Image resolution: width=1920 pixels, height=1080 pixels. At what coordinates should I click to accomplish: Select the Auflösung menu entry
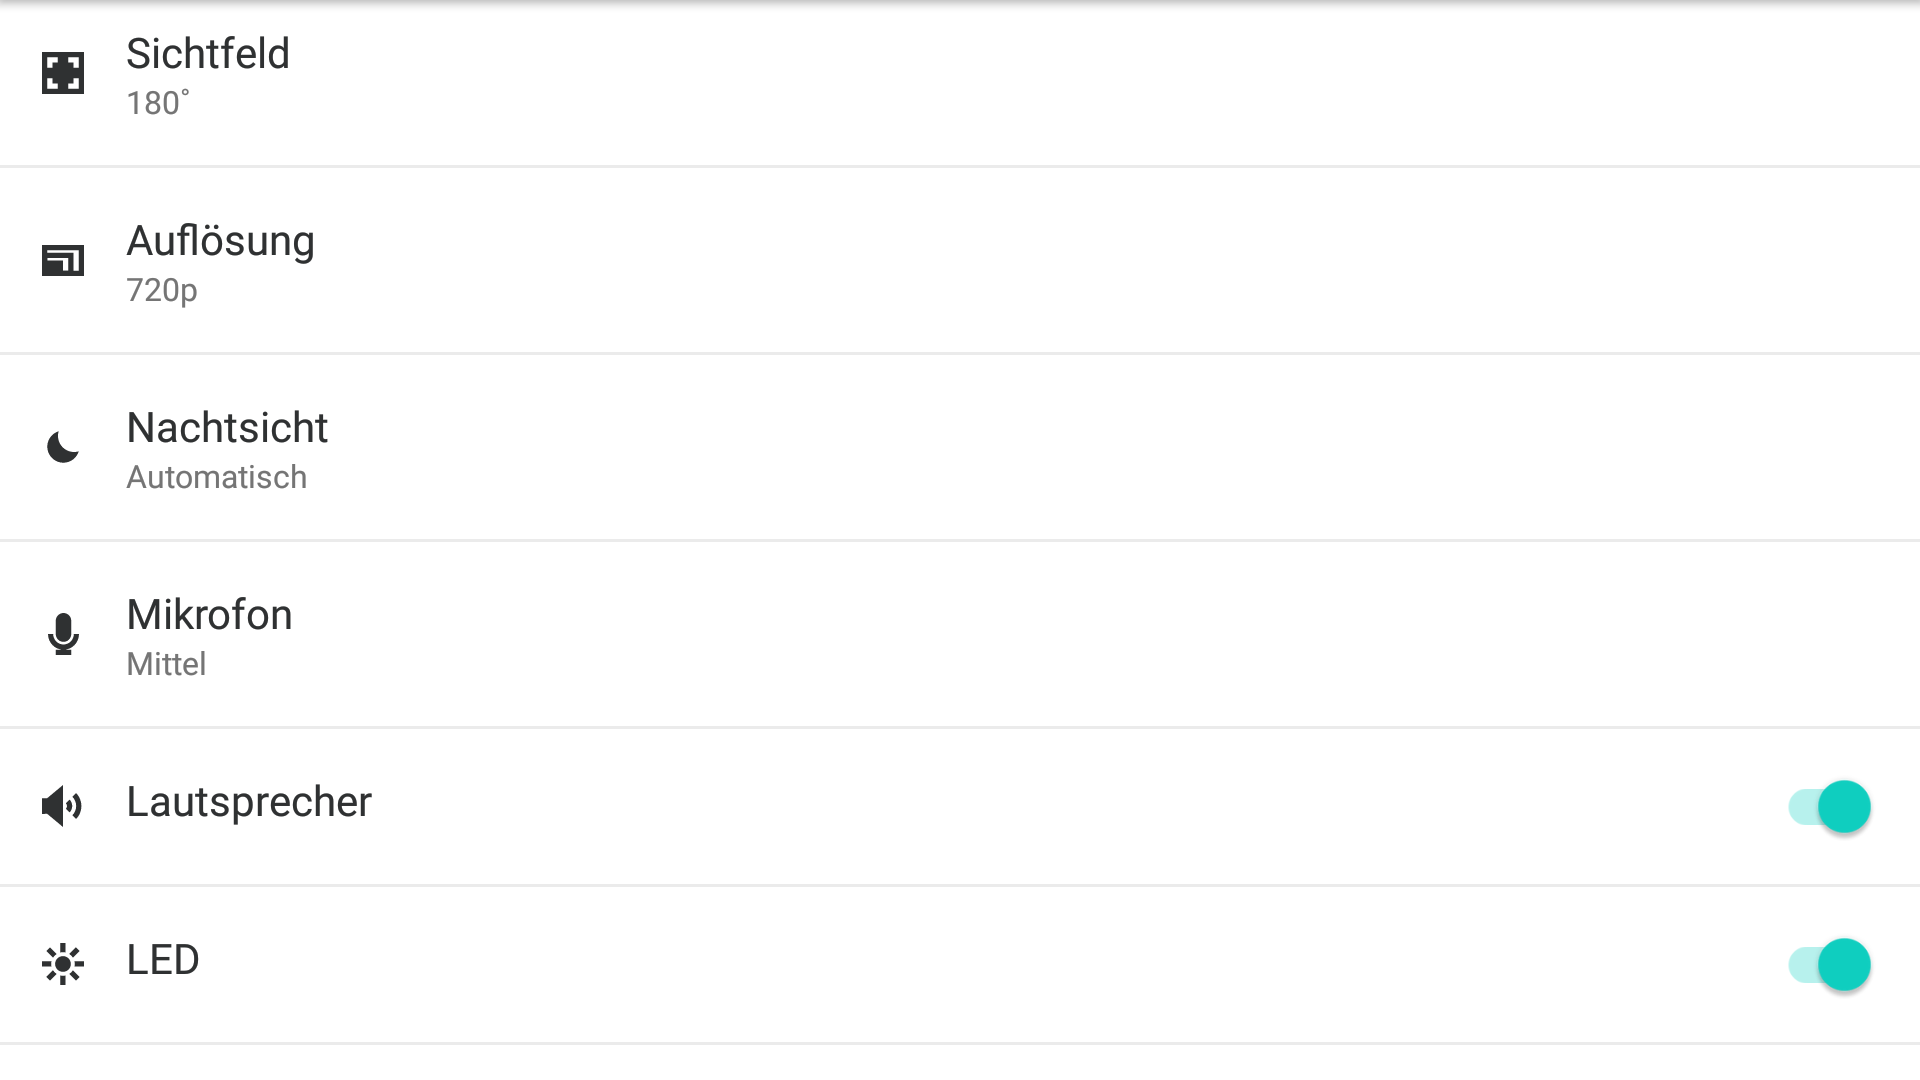coord(220,241)
